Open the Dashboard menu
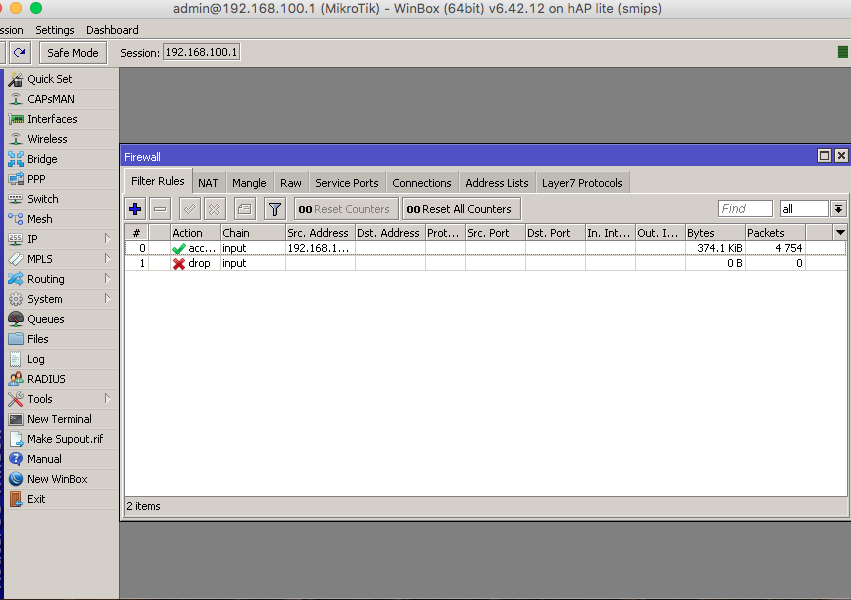The width and height of the screenshot is (851, 600). 112,30
